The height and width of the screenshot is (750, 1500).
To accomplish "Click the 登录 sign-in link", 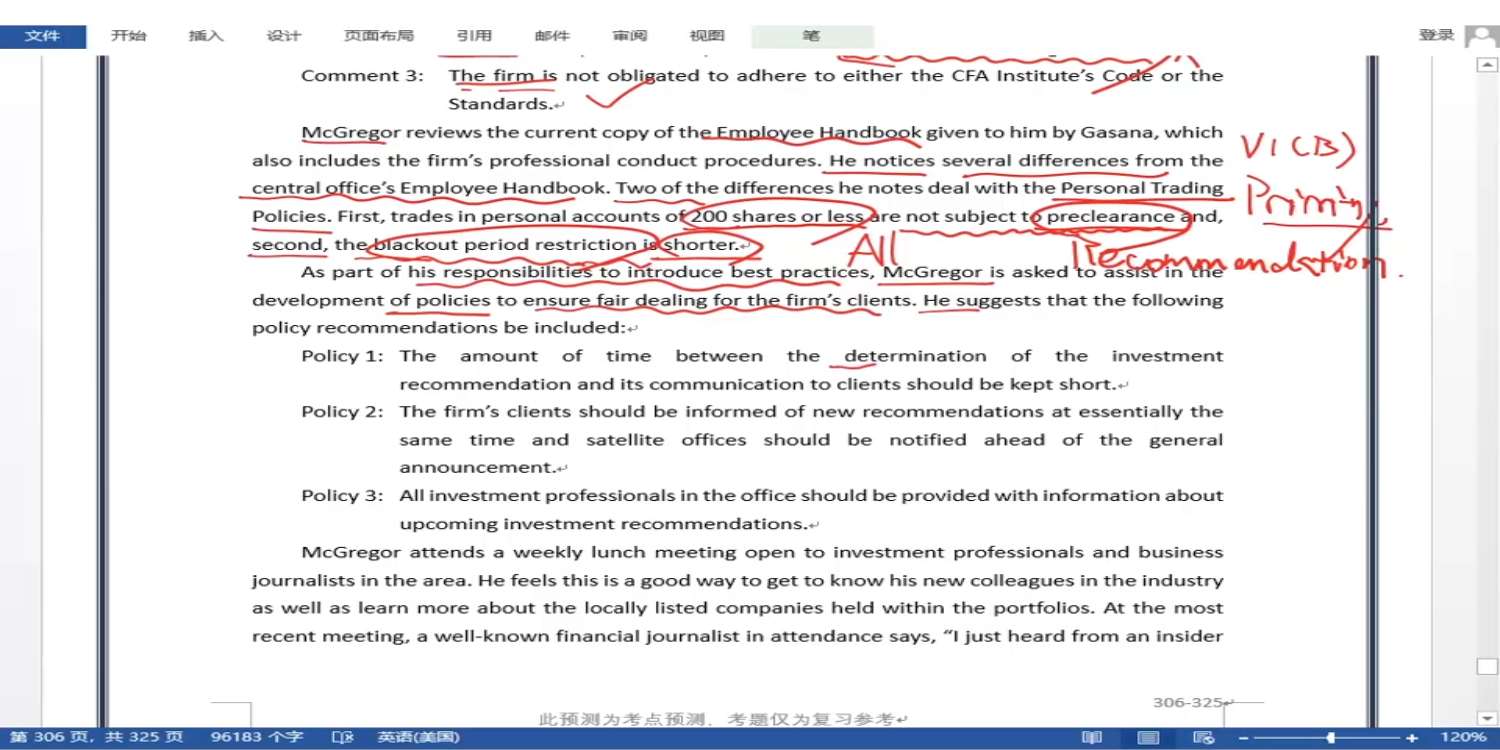I will tap(1436, 35).
